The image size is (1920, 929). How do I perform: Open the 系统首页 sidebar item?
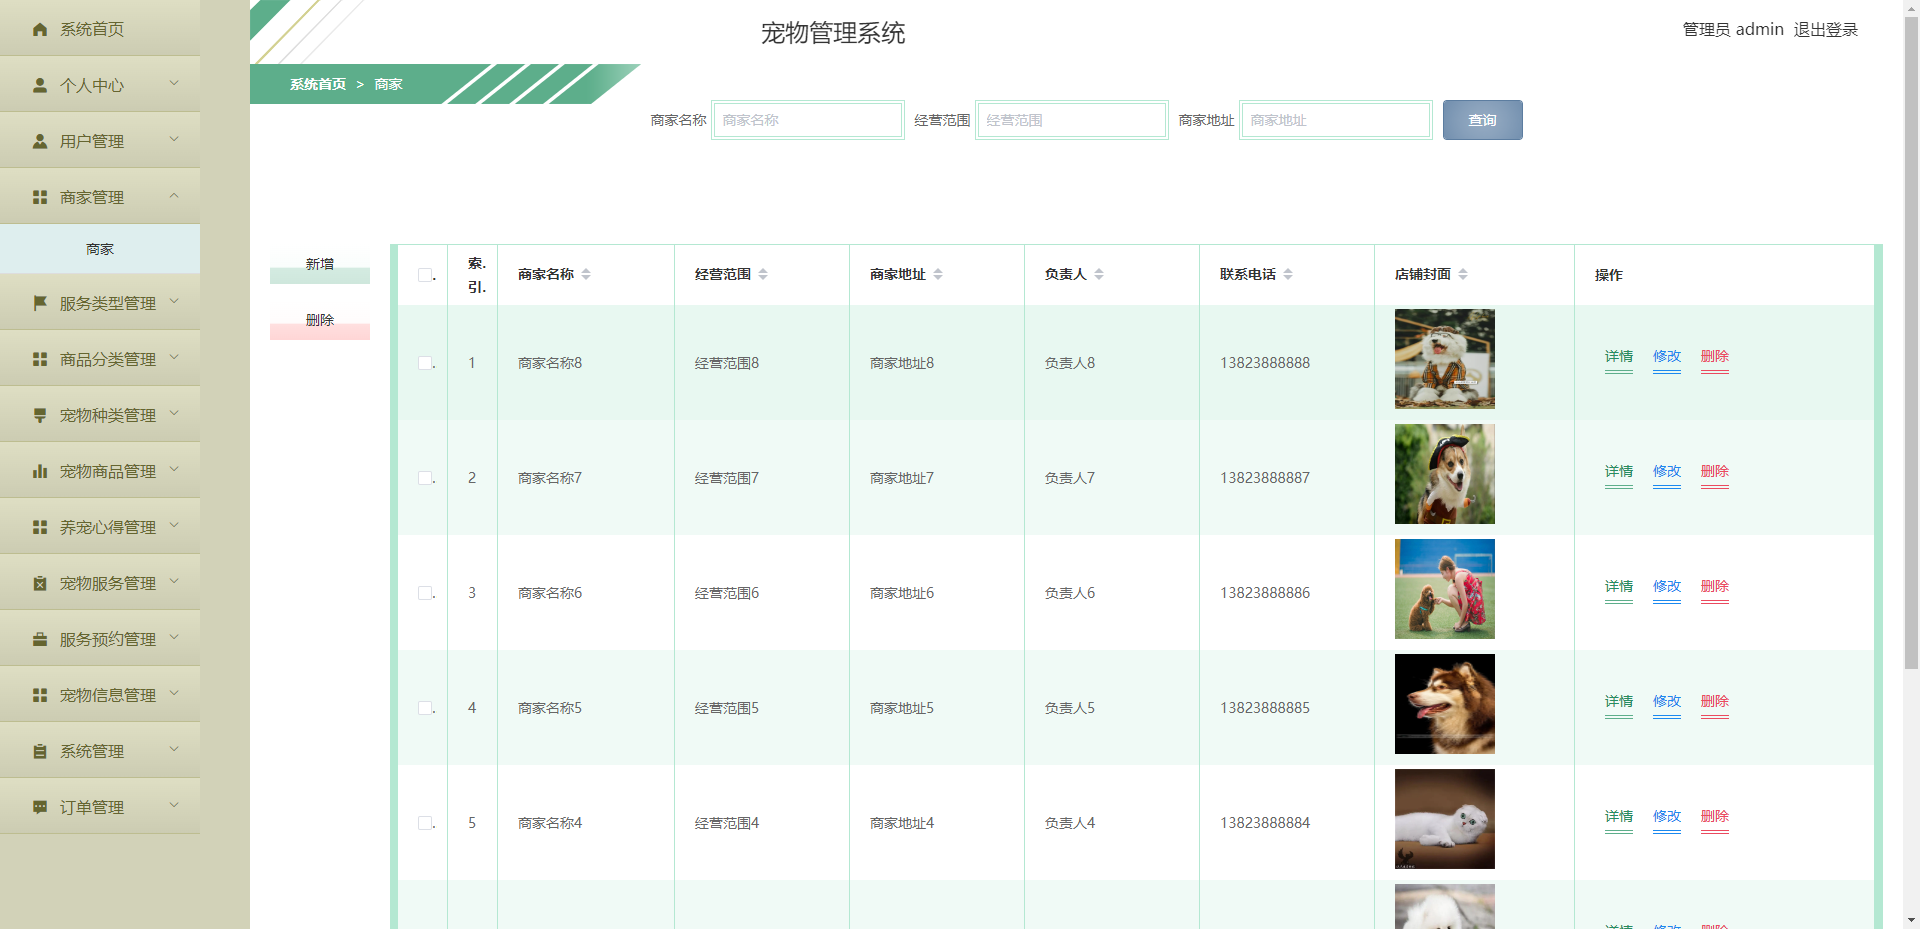(100, 28)
